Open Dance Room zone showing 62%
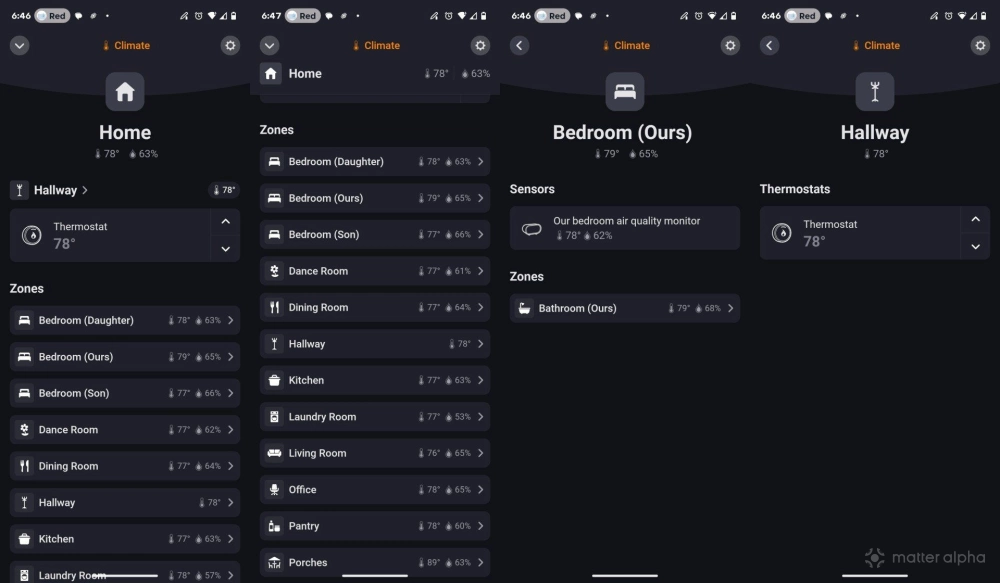 coord(125,429)
